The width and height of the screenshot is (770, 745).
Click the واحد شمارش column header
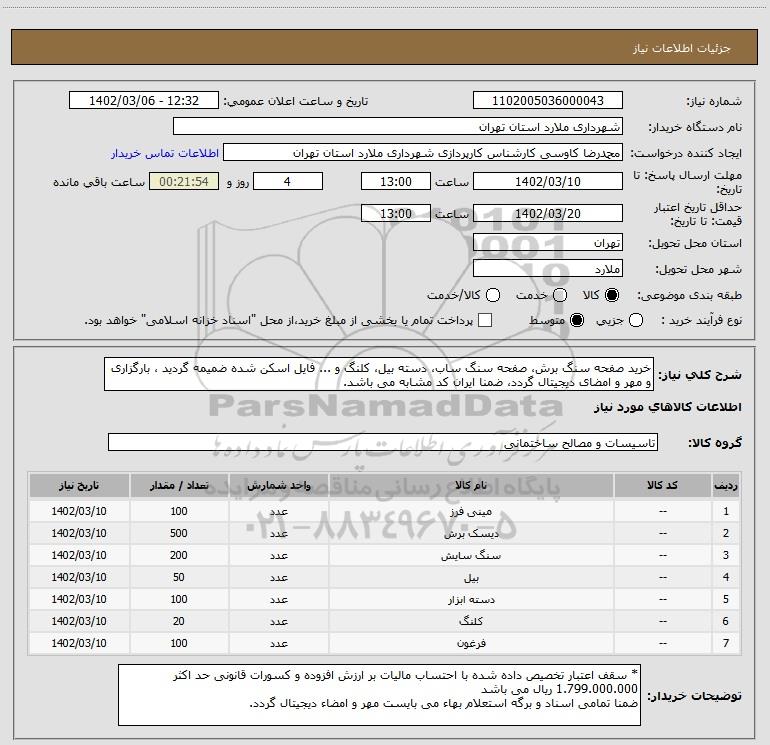278,485
